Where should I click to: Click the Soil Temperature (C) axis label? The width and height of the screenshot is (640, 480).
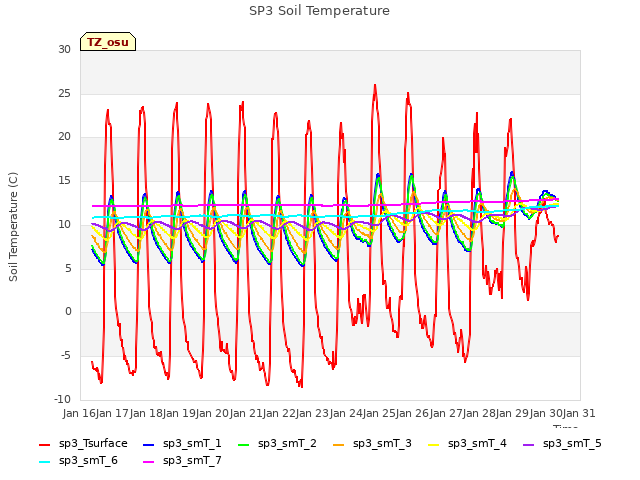point(13,227)
